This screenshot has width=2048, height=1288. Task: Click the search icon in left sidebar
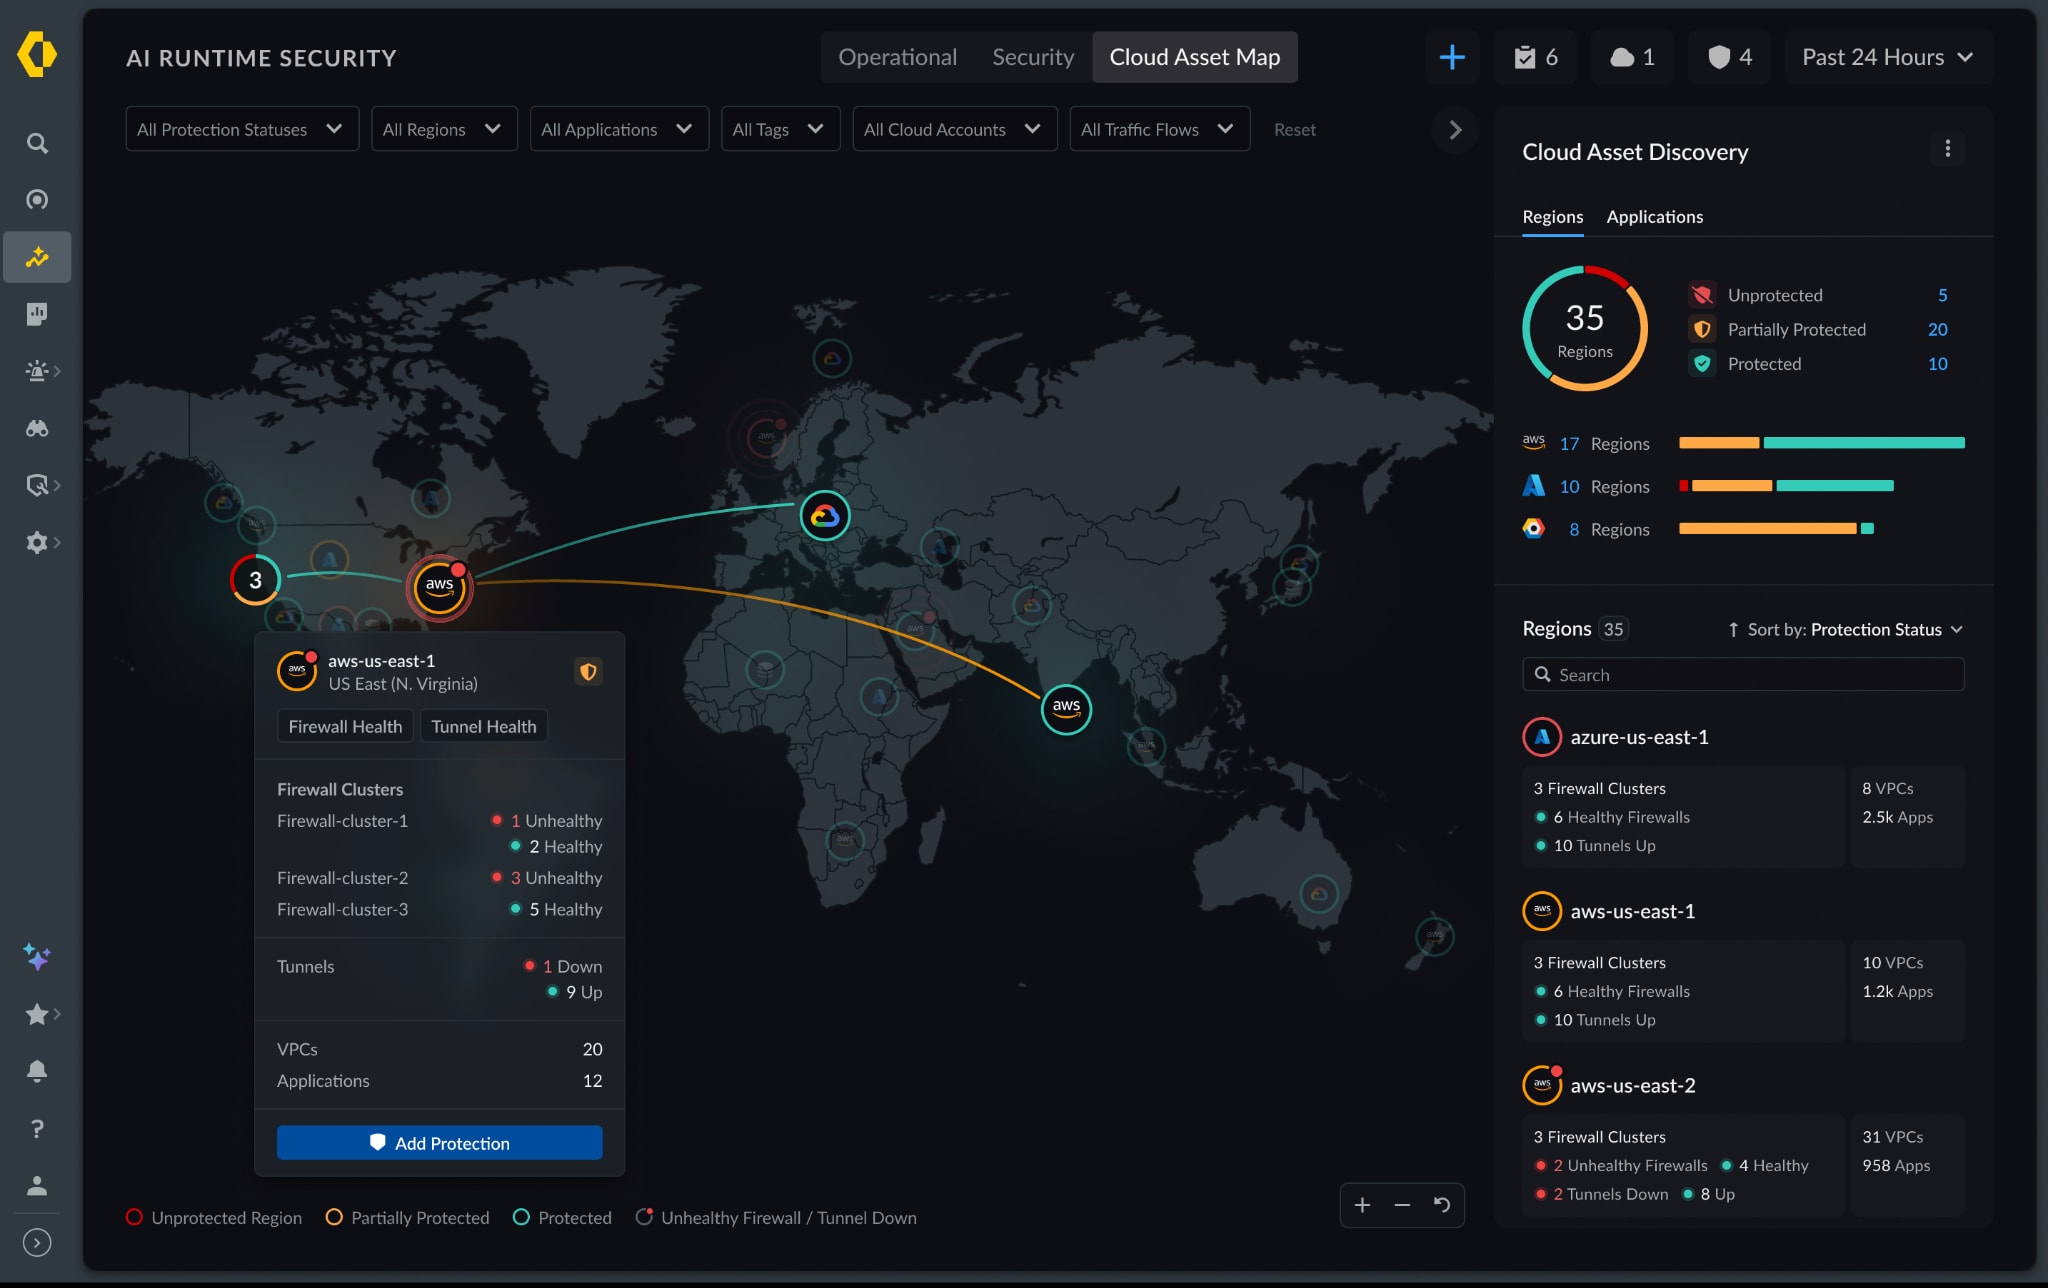tap(37, 143)
